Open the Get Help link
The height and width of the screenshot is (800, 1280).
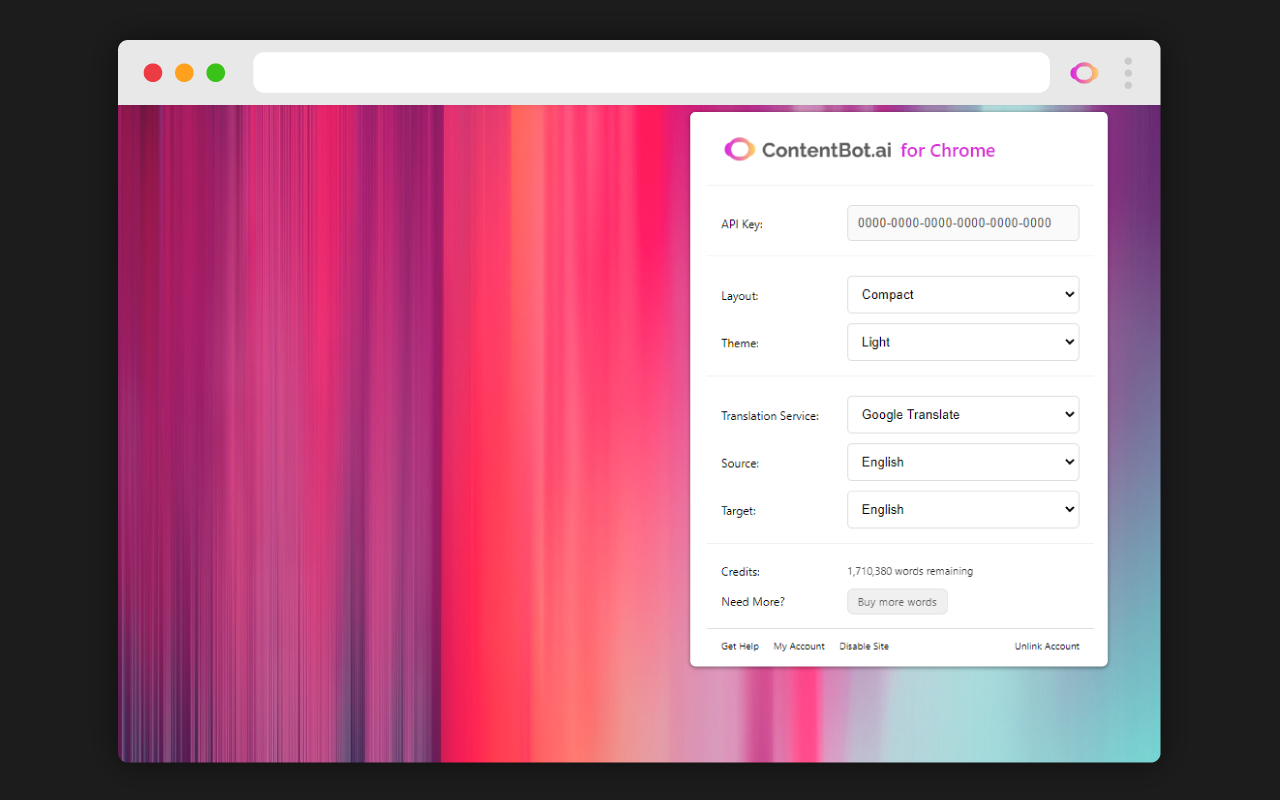point(740,647)
